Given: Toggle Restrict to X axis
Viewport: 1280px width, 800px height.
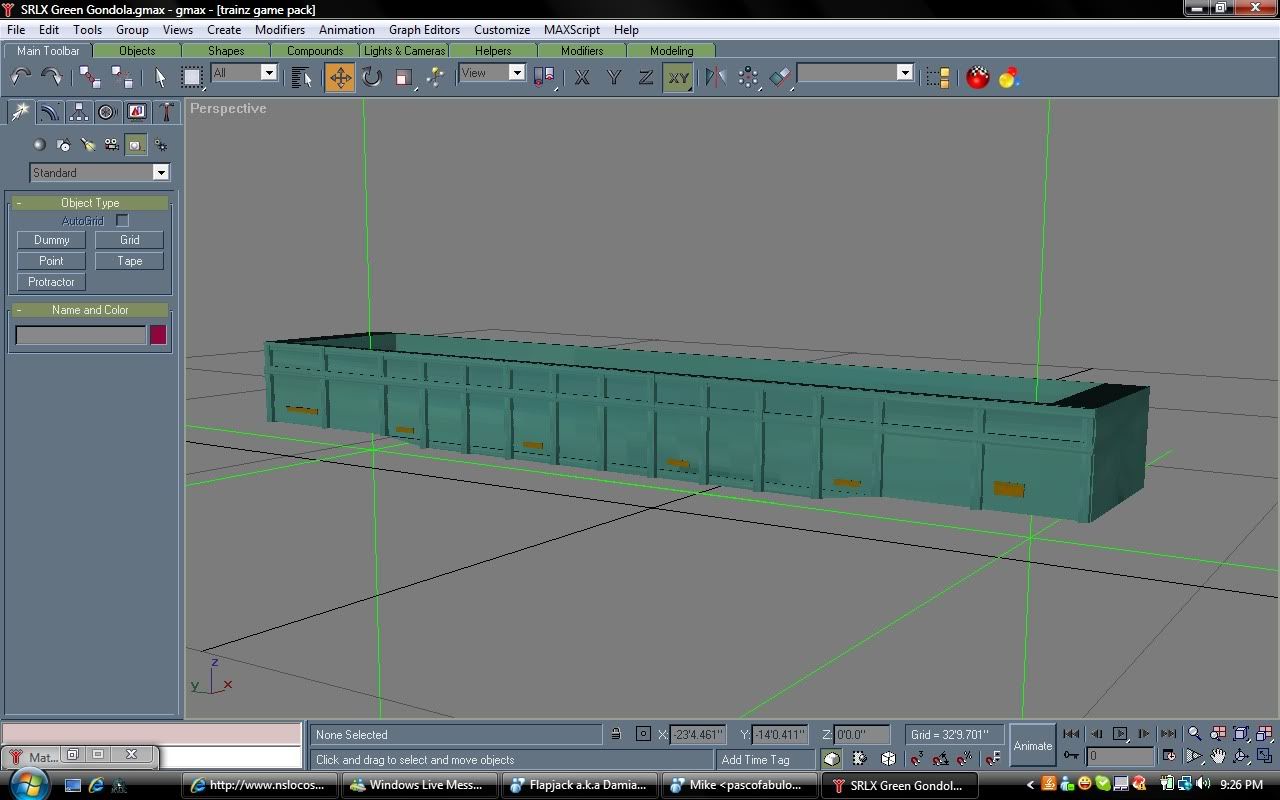Looking at the screenshot, I should (582, 77).
